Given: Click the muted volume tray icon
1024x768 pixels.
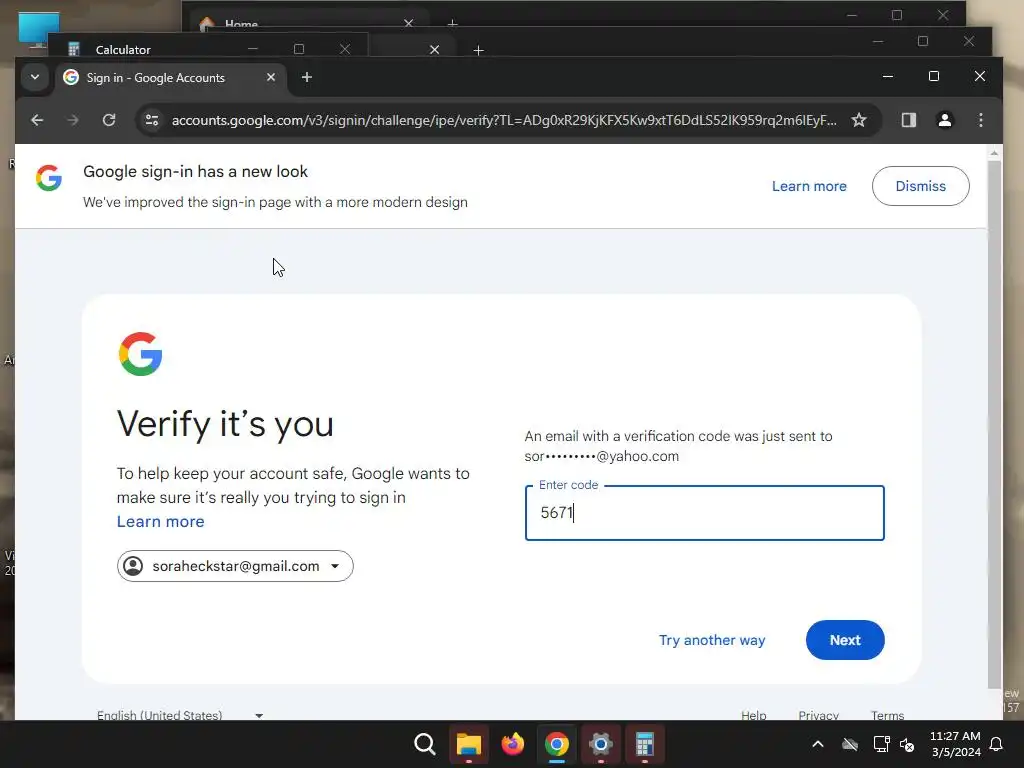Looking at the screenshot, I should pos(907,744).
